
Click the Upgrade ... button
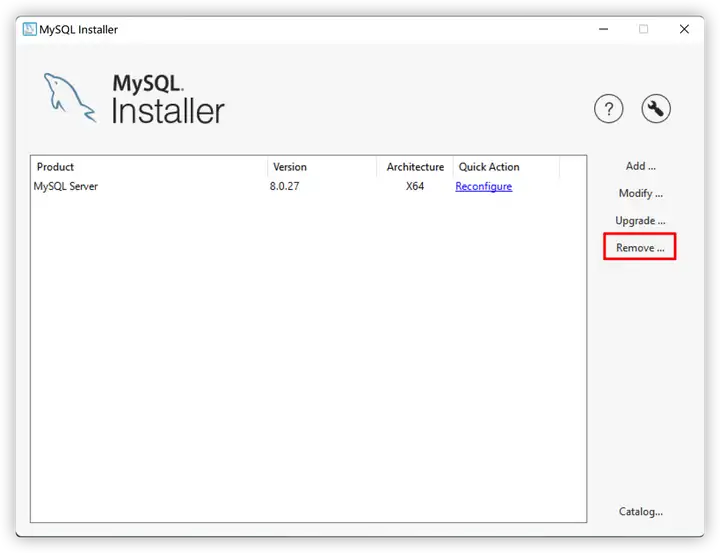coord(640,221)
